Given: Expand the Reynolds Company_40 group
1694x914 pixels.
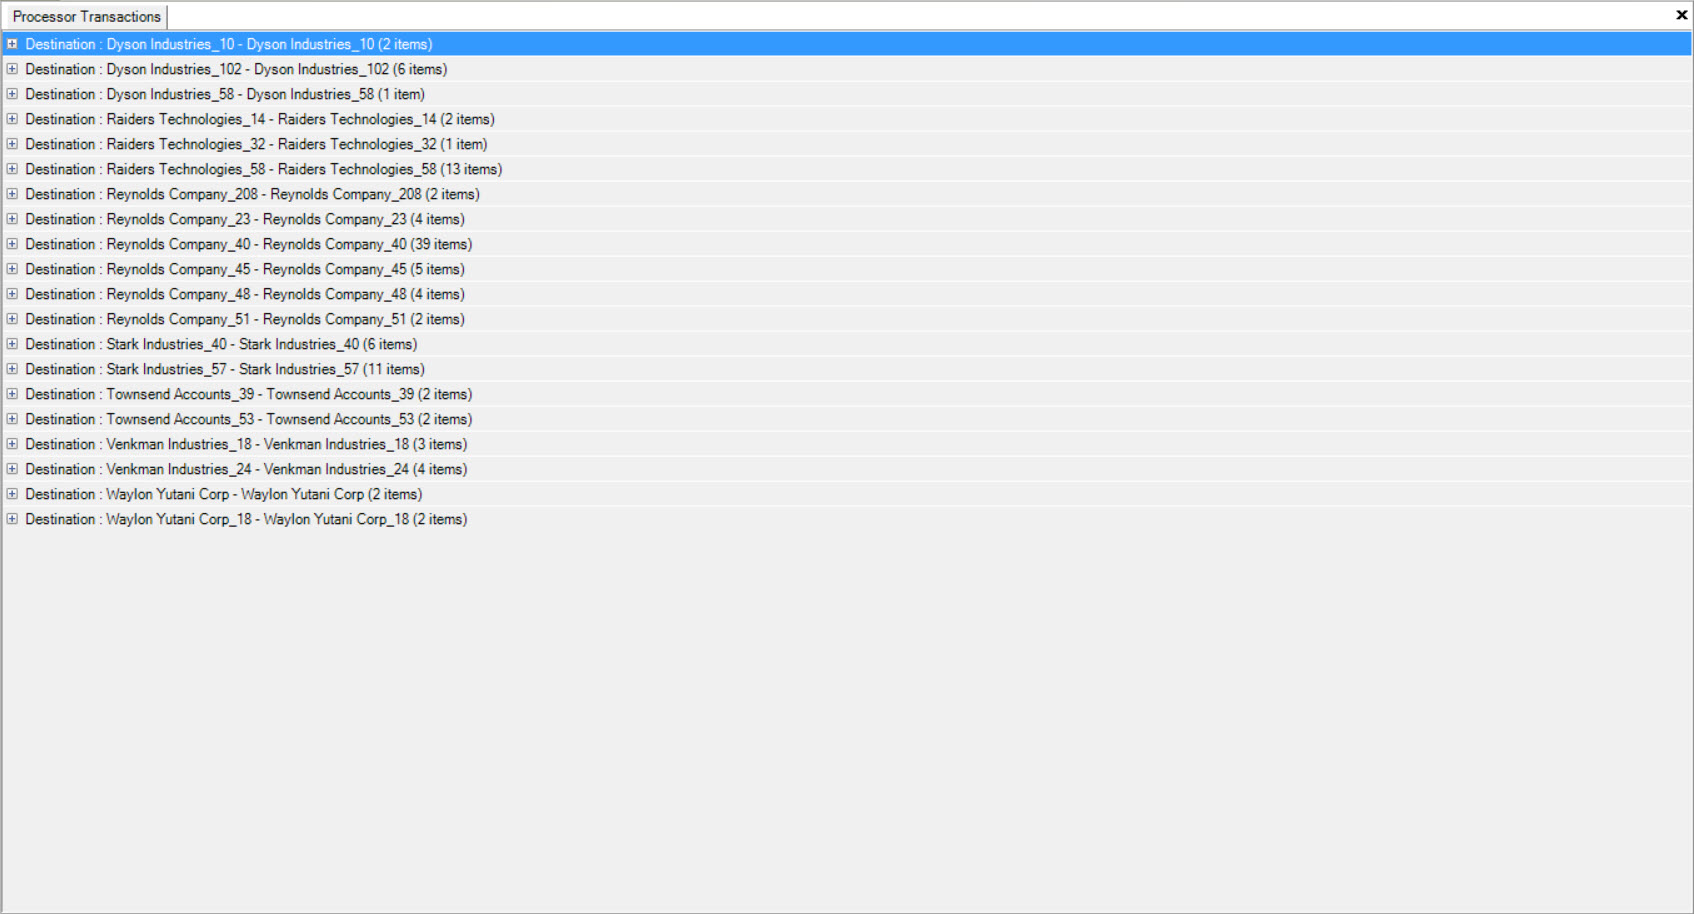Looking at the screenshot, I should pos(12,244).
